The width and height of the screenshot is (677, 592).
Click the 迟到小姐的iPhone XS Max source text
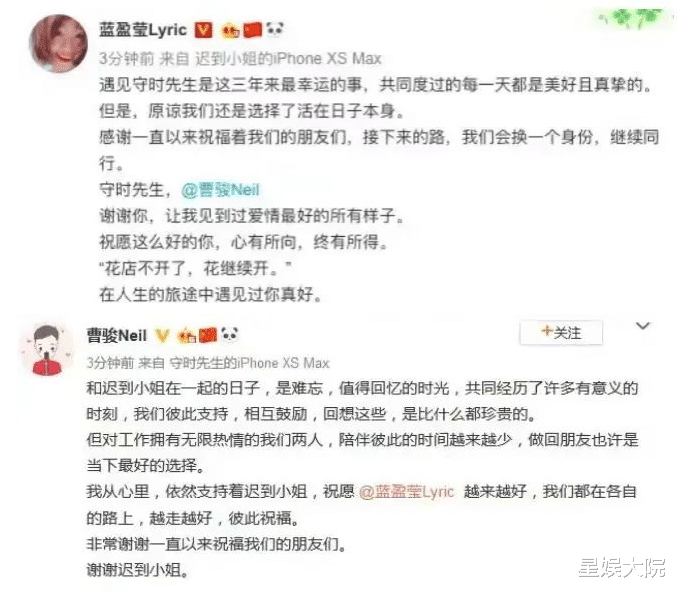point(288,58)
